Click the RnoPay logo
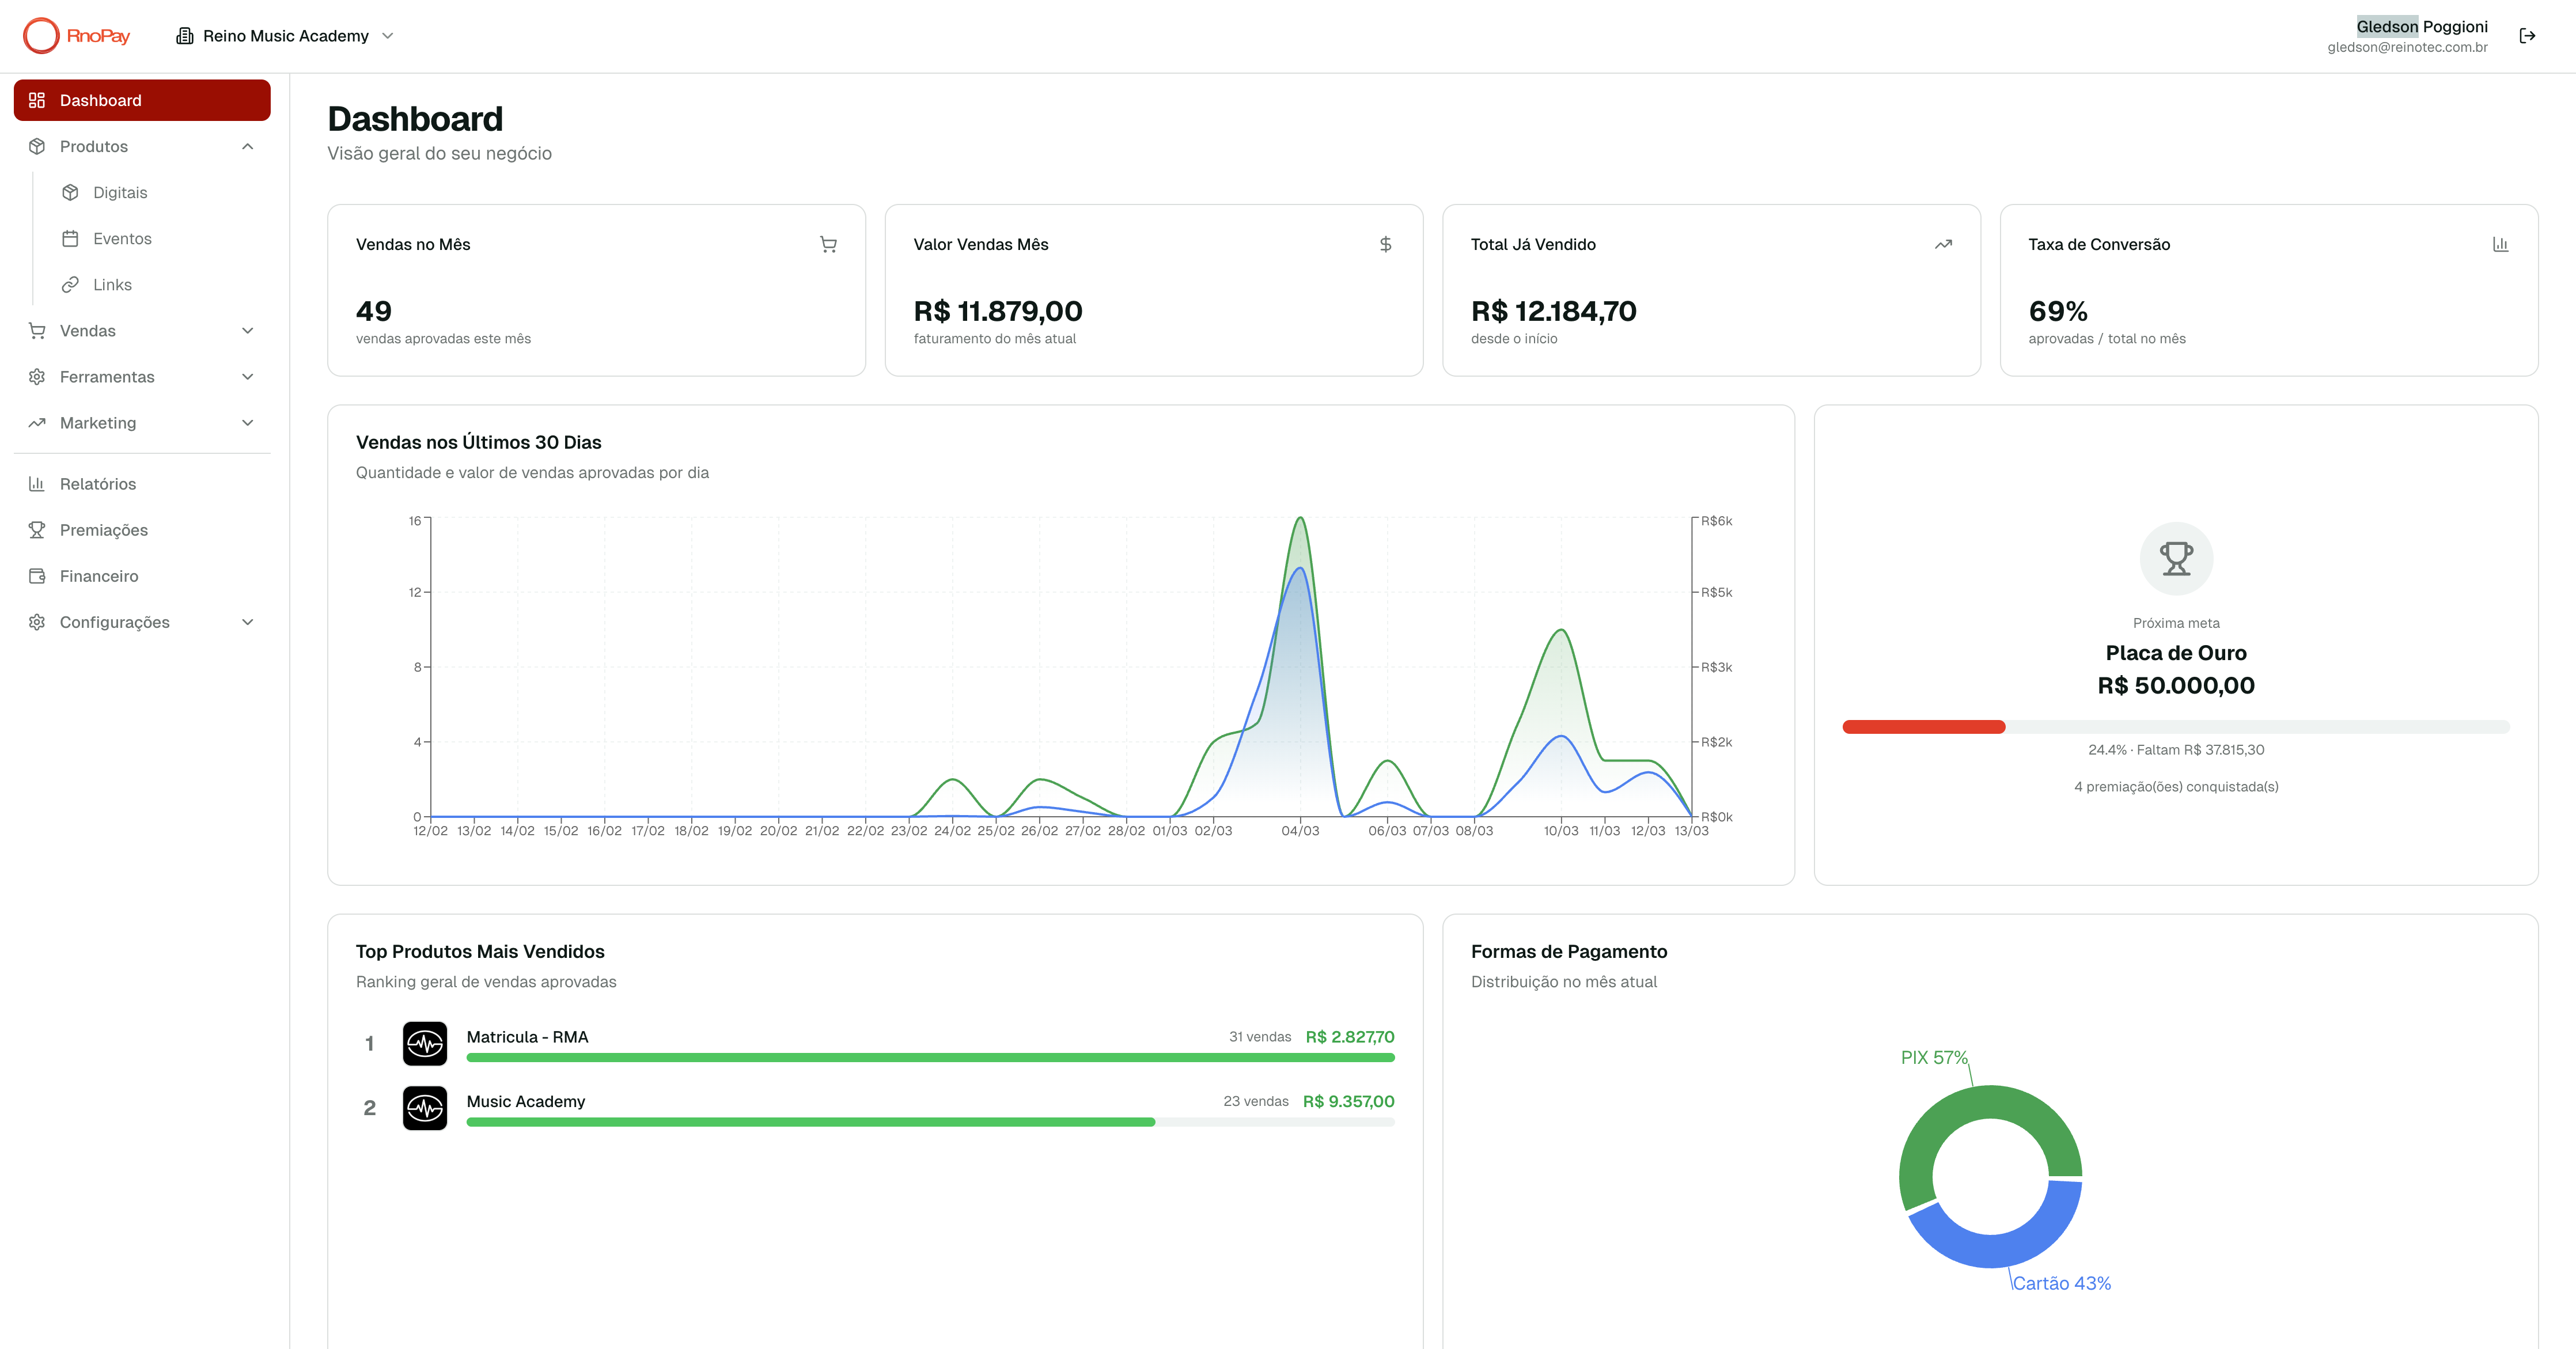The image size is (2576, 1349). pos(77,36)
